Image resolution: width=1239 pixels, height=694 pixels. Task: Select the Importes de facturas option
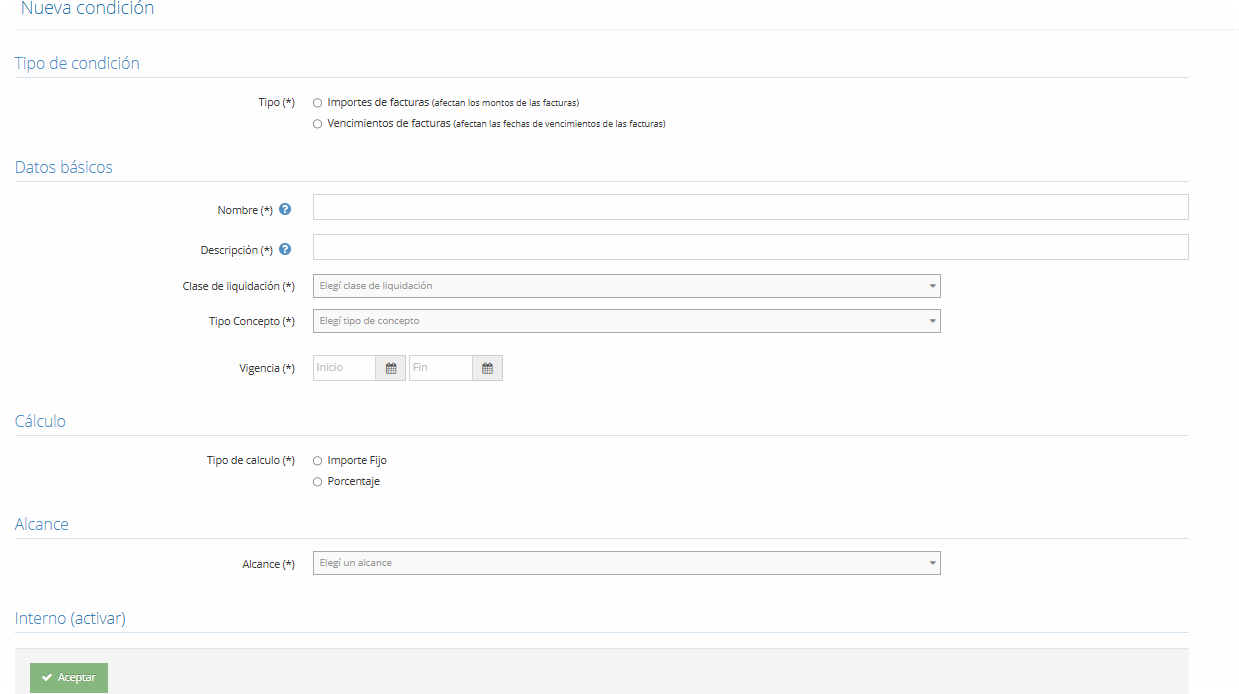(318, 103)
